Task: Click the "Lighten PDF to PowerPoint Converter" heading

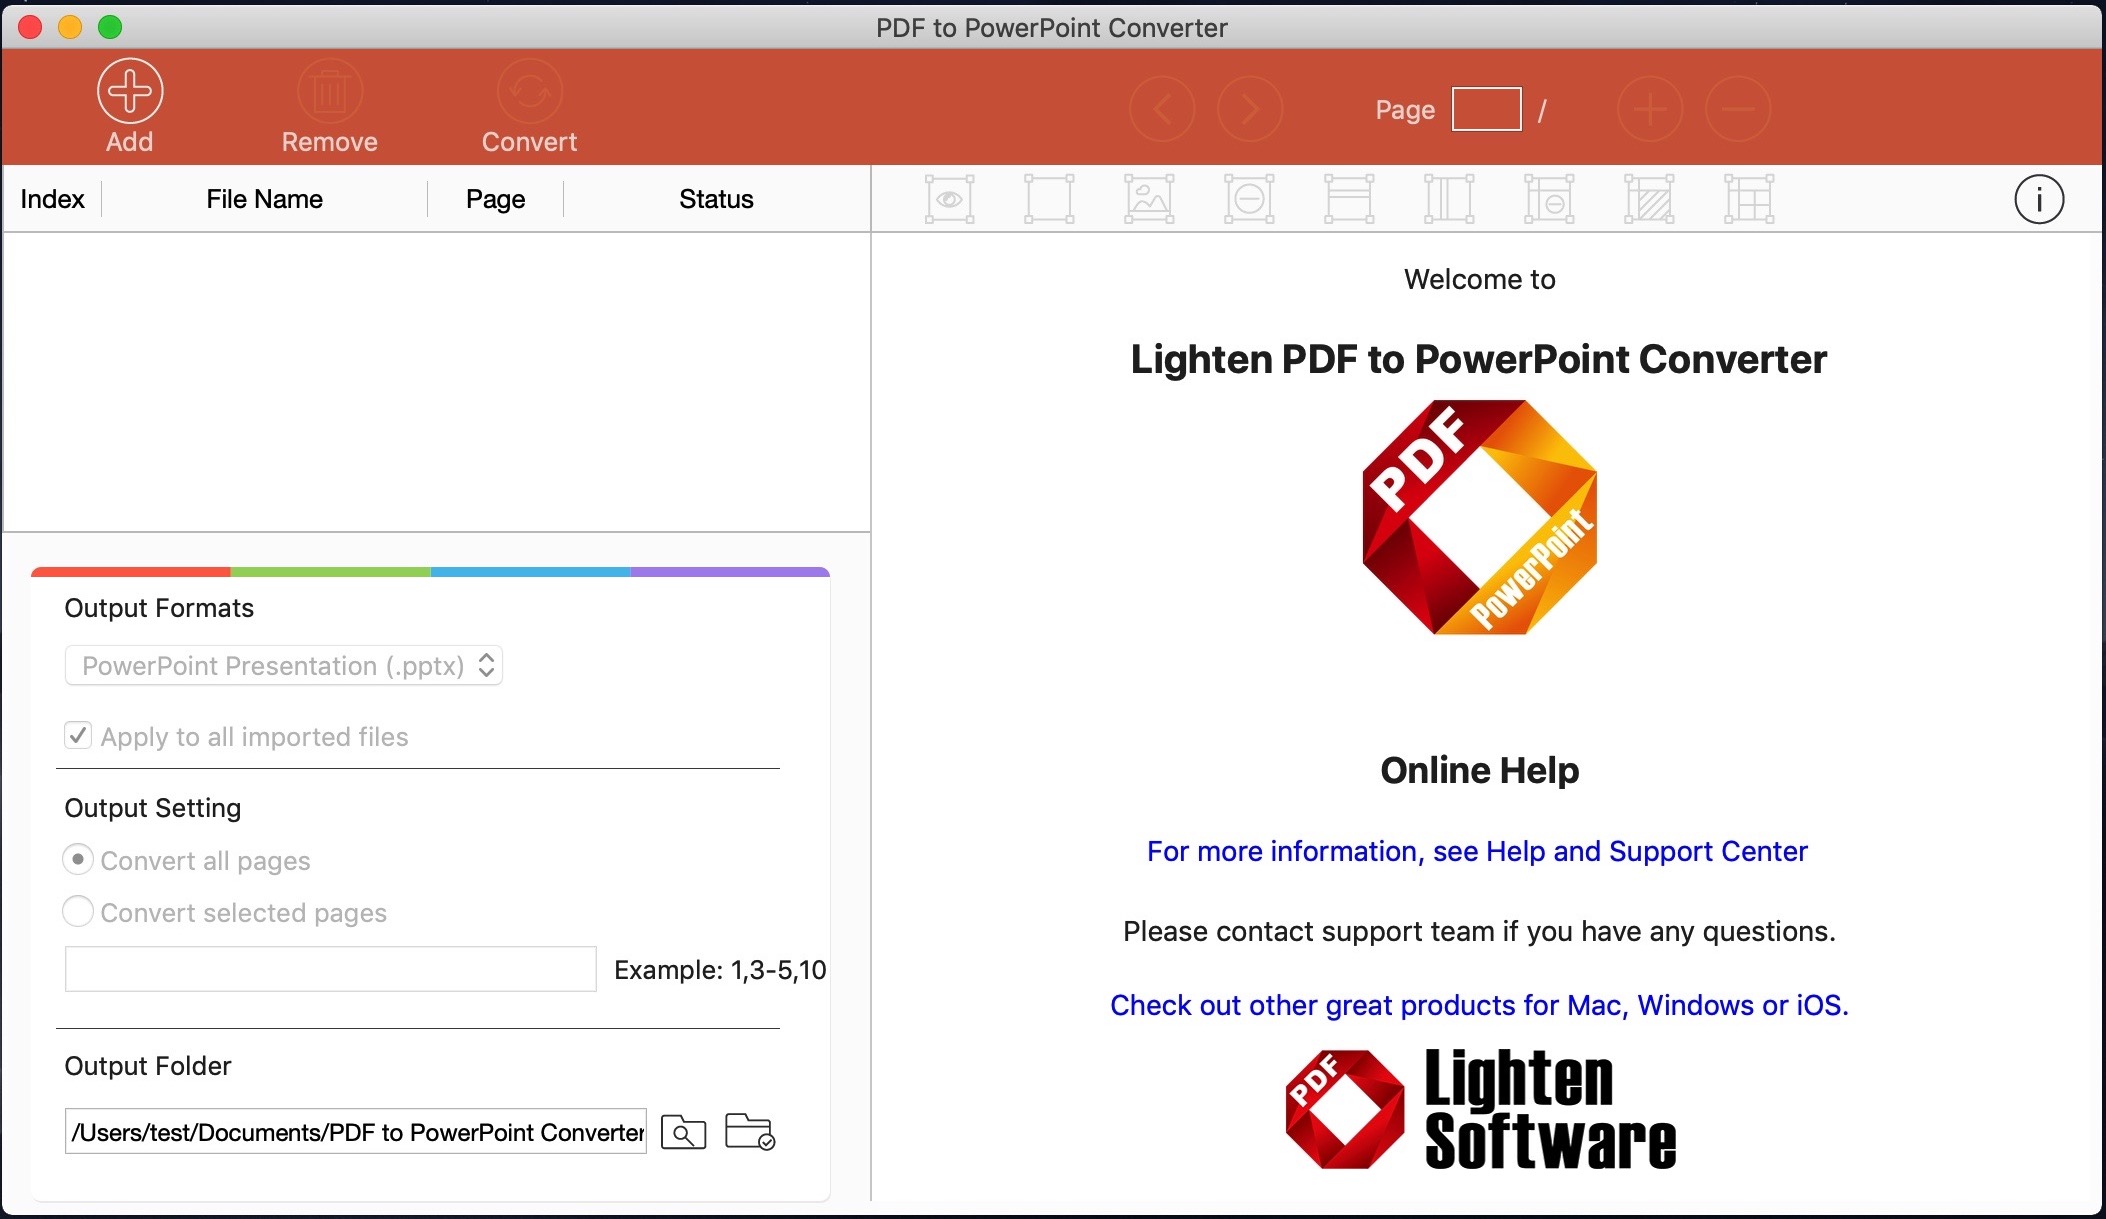Action: coord(1479,359)
